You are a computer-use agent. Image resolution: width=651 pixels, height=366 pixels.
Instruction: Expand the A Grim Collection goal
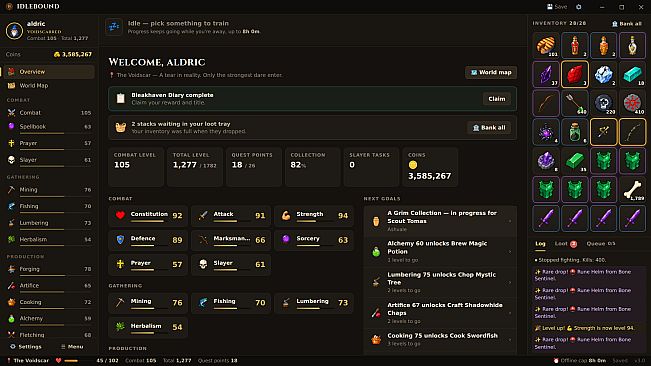tap(440, 221)
